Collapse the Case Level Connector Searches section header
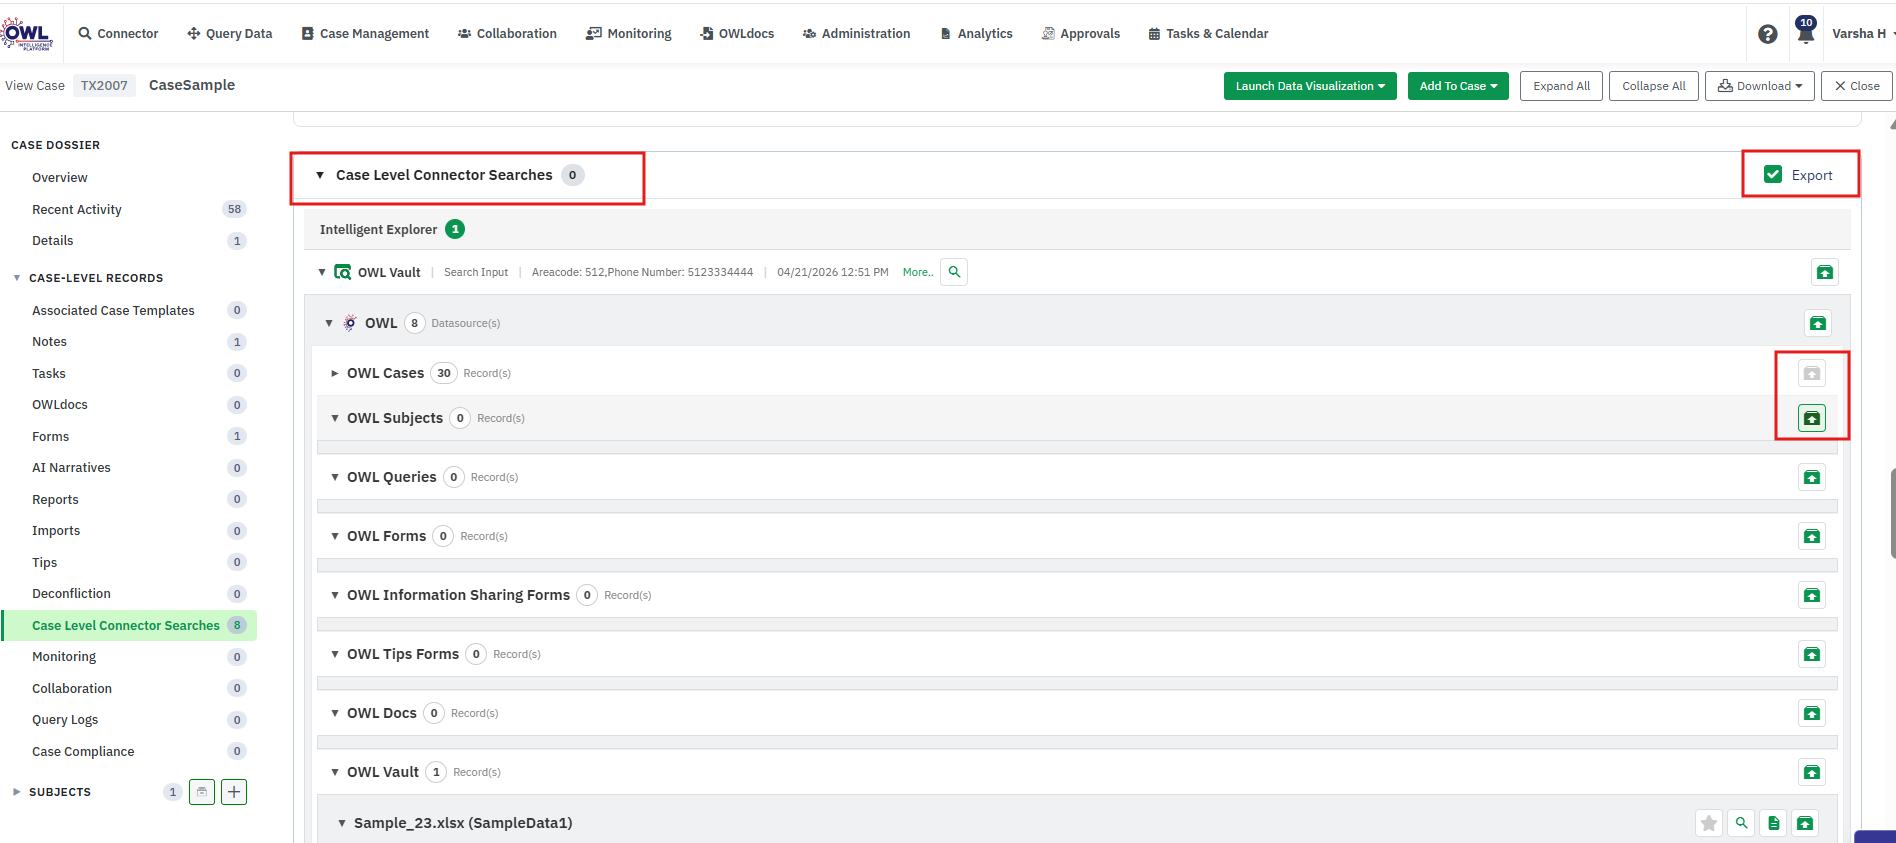1896x843 pixels. click(320, 175)
